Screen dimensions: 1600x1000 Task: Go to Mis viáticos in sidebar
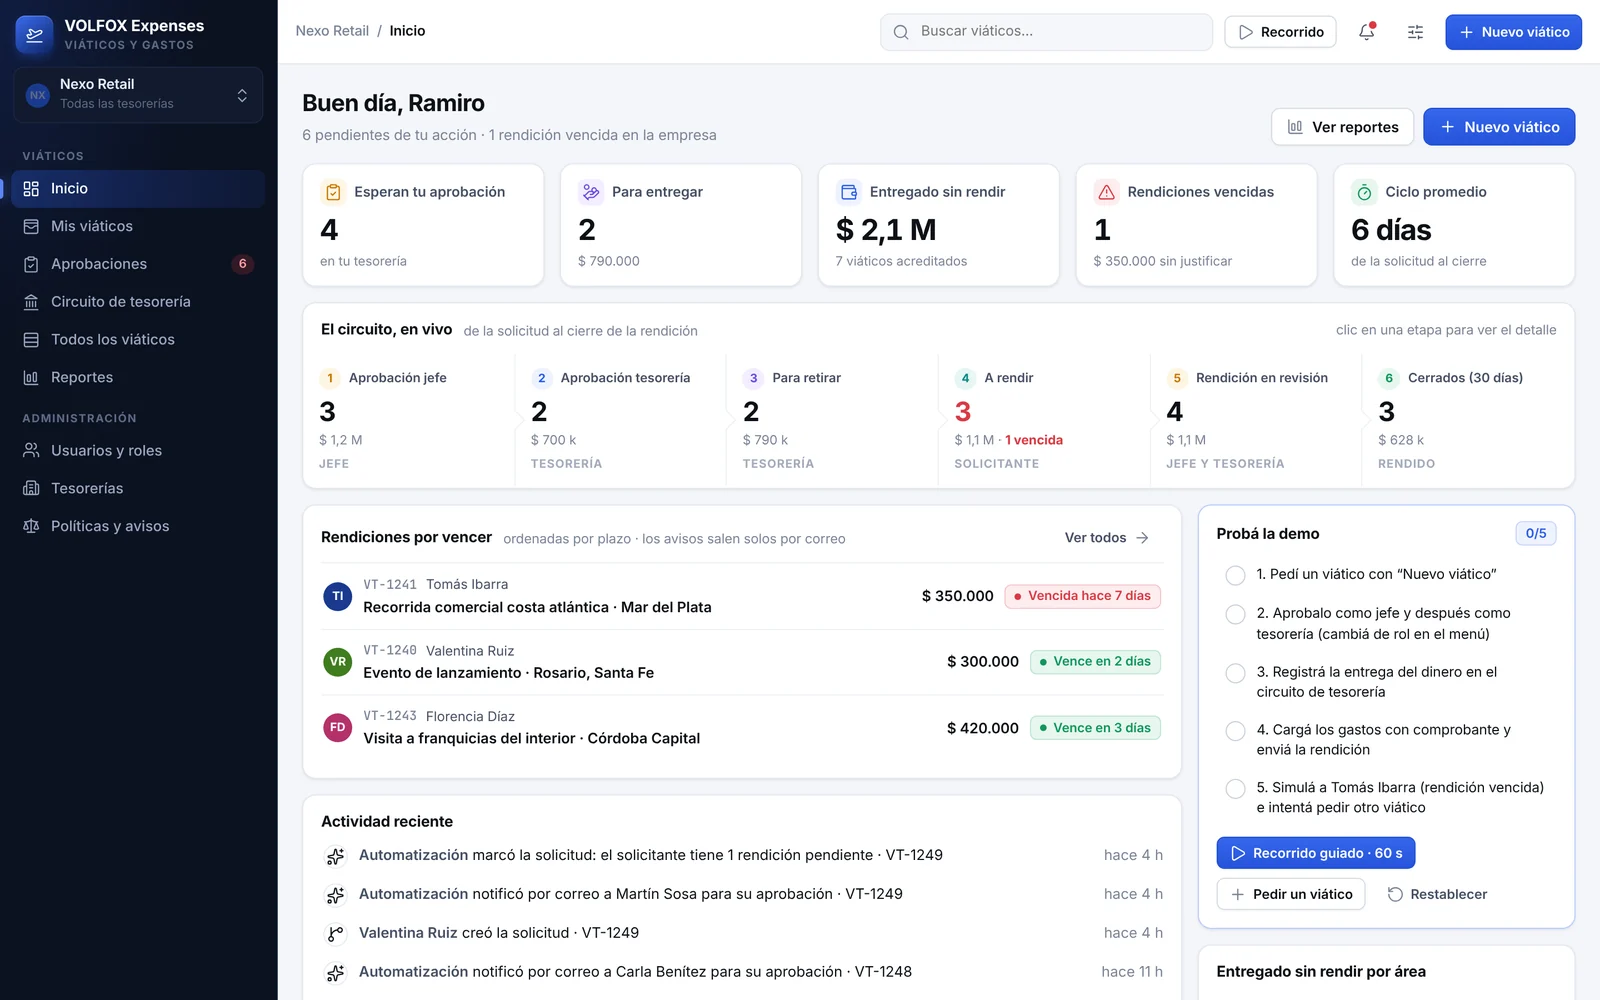pyautogui.click(x=138, y=226)
